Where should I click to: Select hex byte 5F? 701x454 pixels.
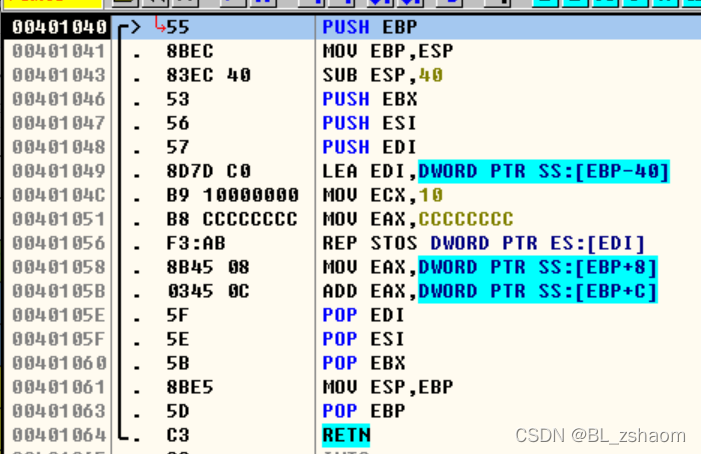178,315
